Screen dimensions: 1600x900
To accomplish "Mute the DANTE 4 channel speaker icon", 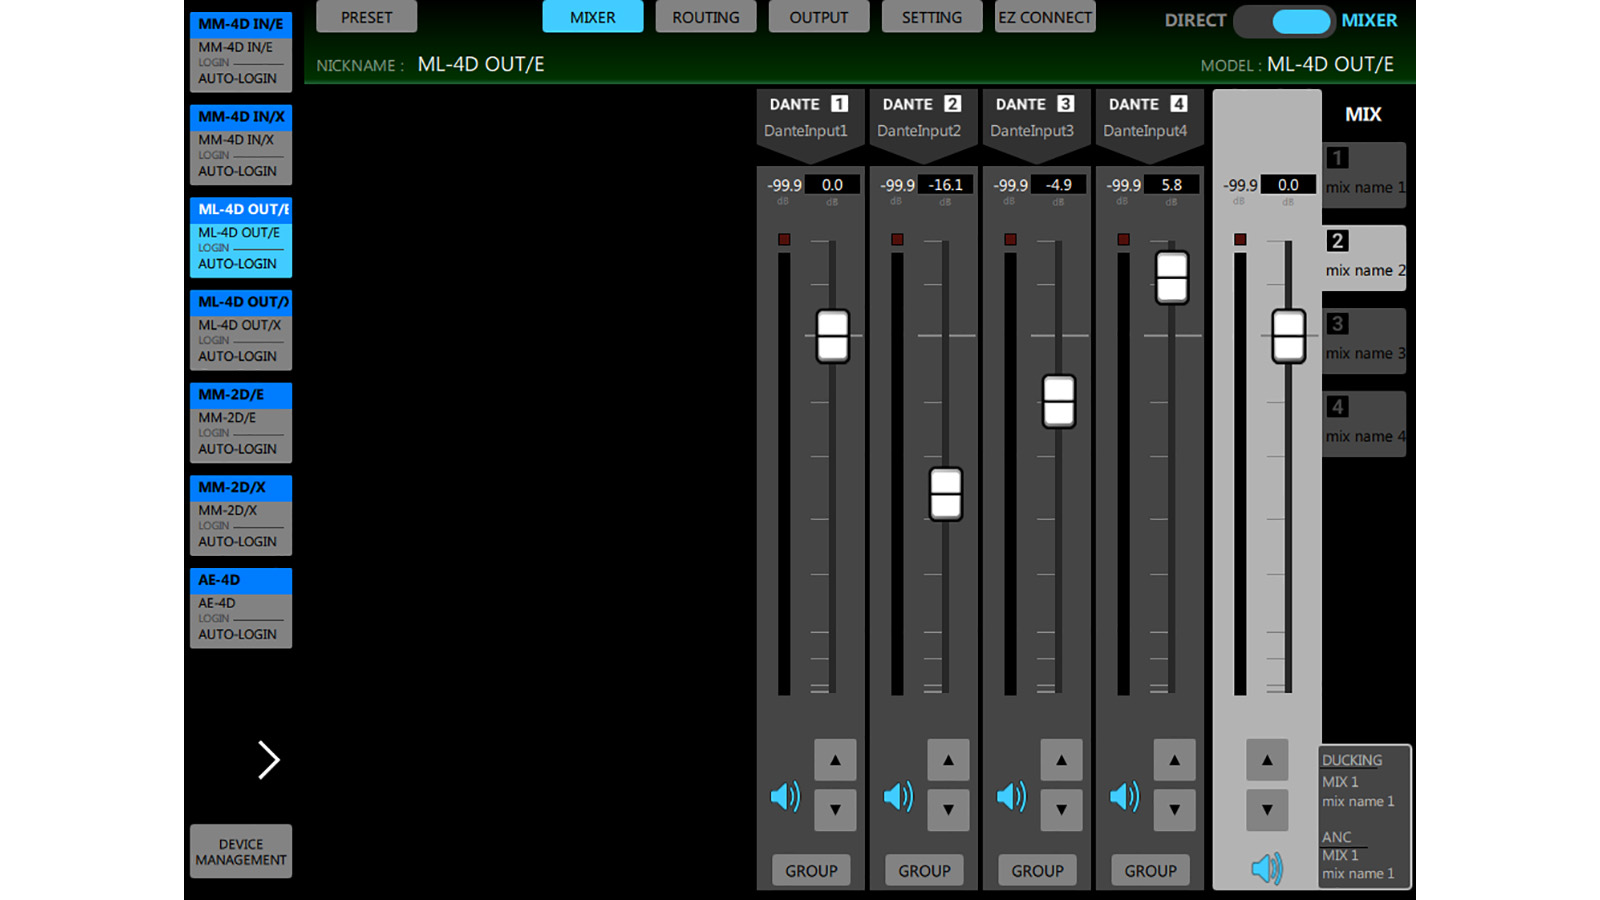I will click(1124, 796).
